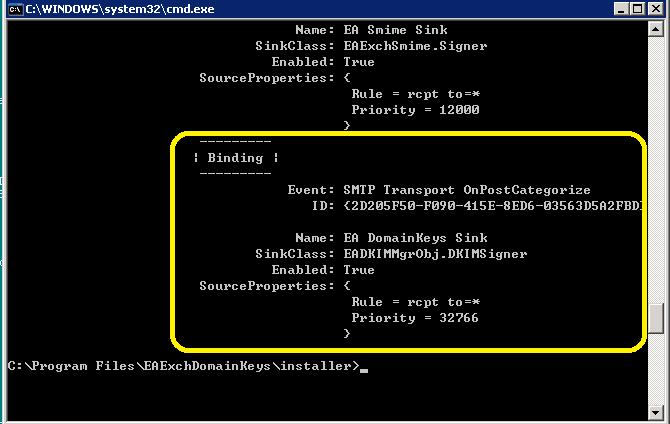The image size is (670, 424).
Task: Click the vertical scrollbar thumb
Action: [x=655, y=318]
